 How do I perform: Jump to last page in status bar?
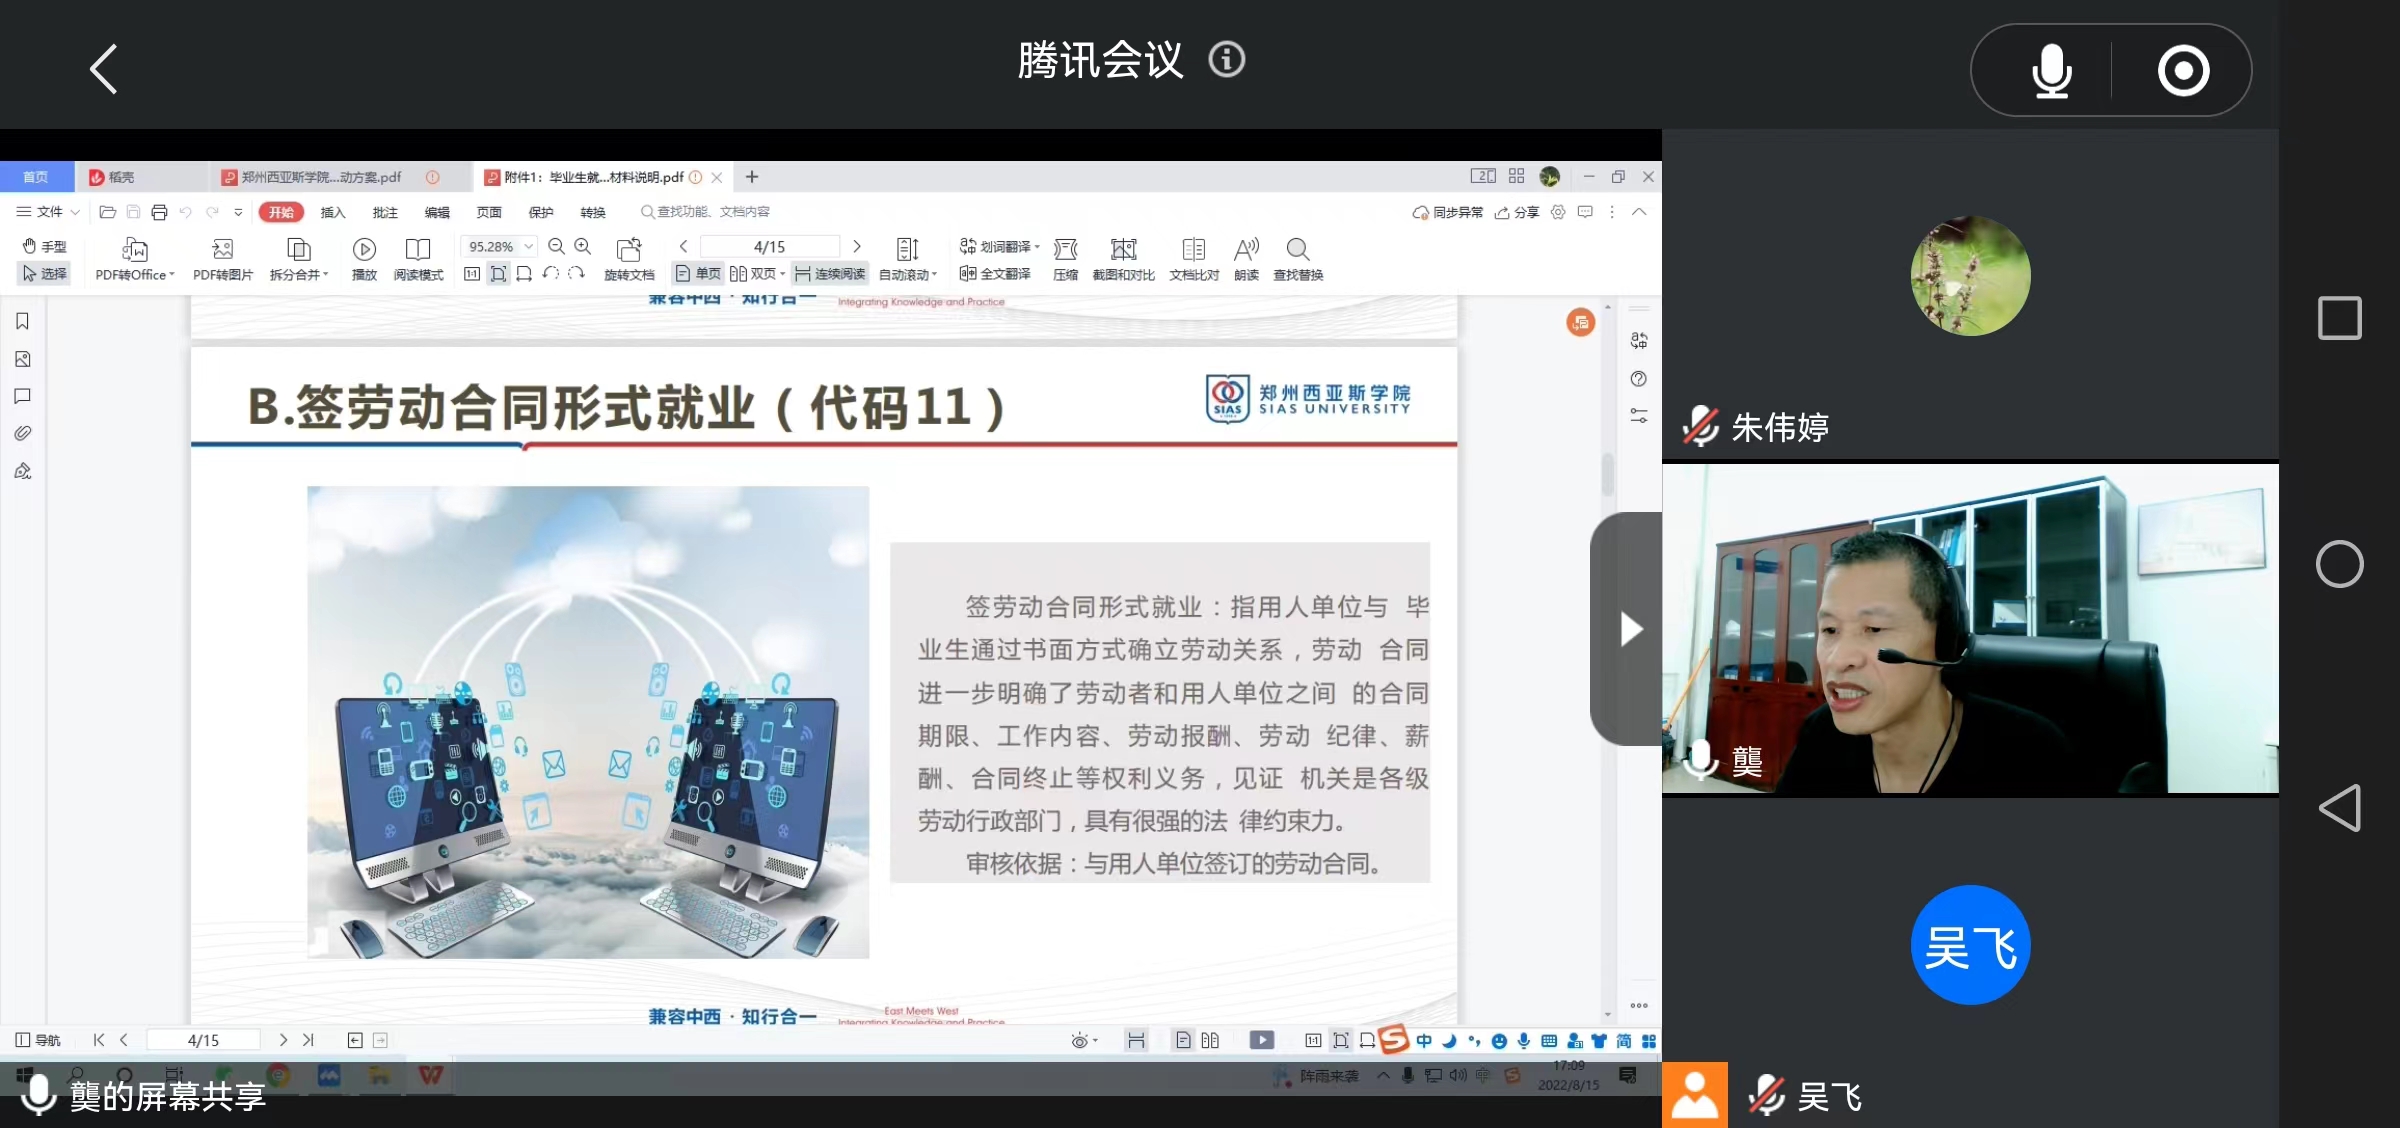tap(308, 1040)
